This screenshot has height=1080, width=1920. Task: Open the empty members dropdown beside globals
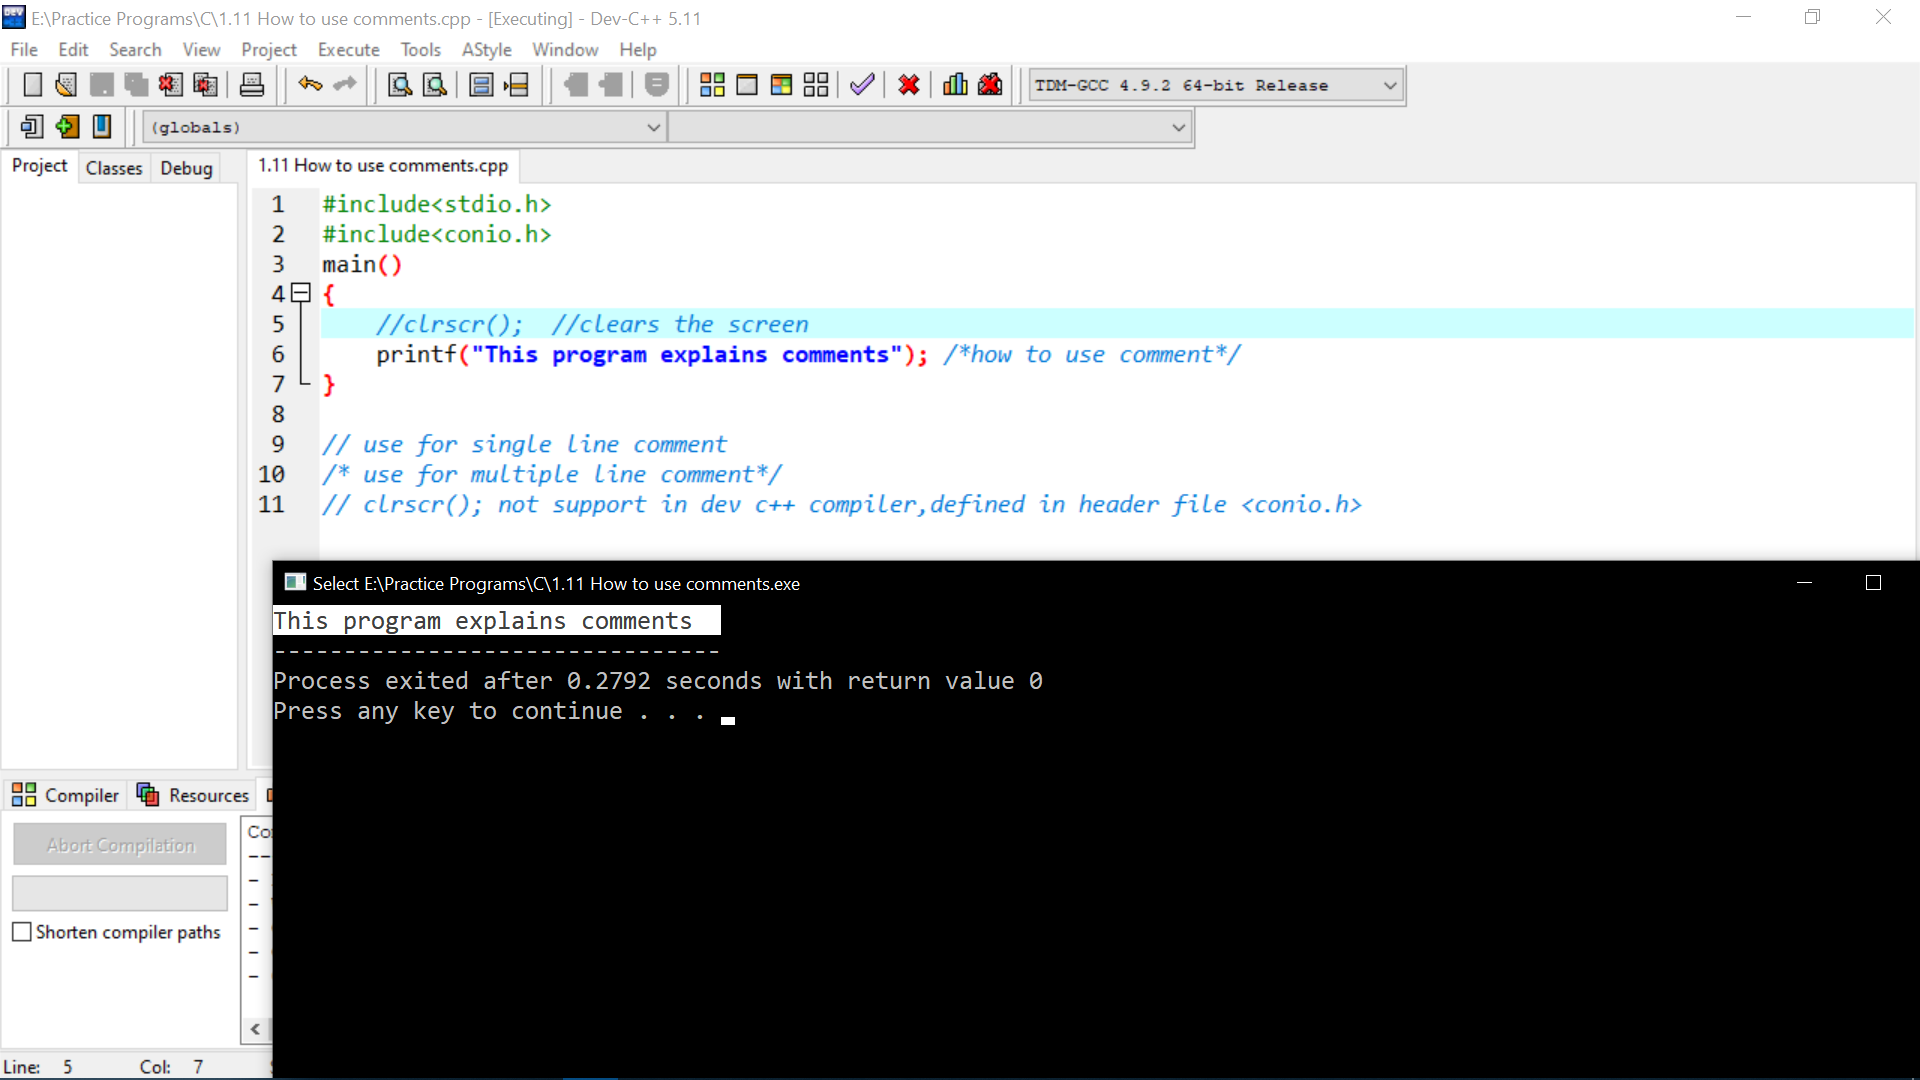(x=930, y=128)
